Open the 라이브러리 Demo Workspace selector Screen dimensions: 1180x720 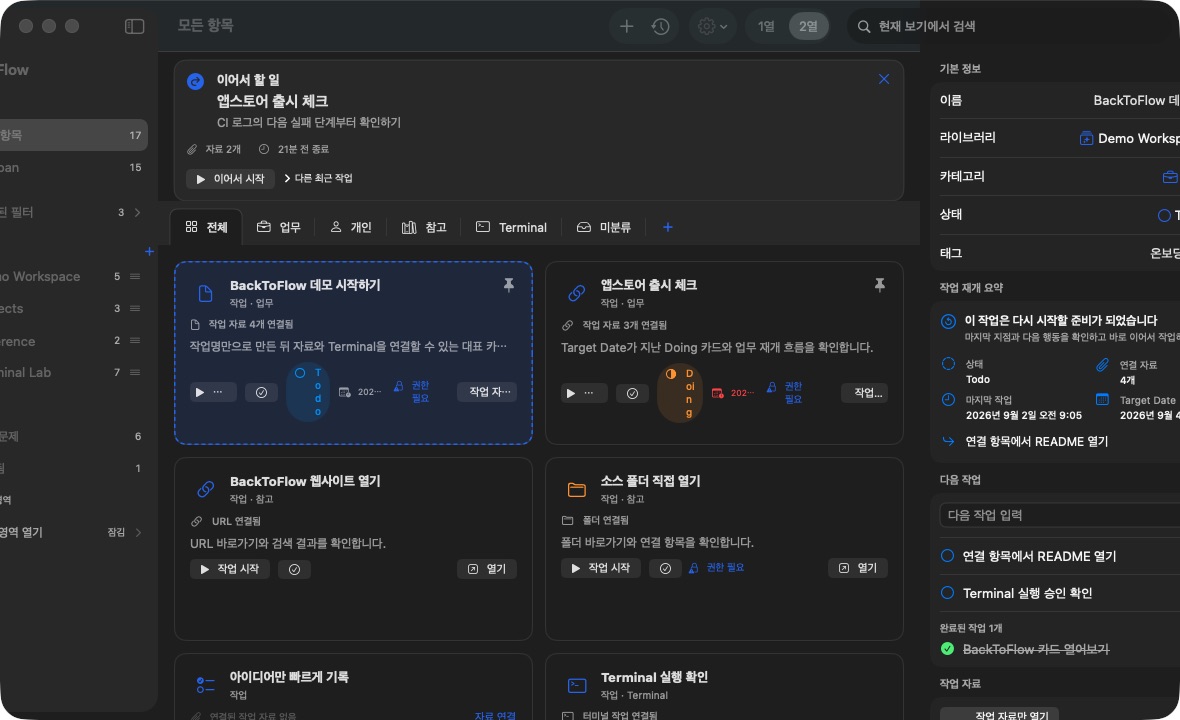(1129, 138)
